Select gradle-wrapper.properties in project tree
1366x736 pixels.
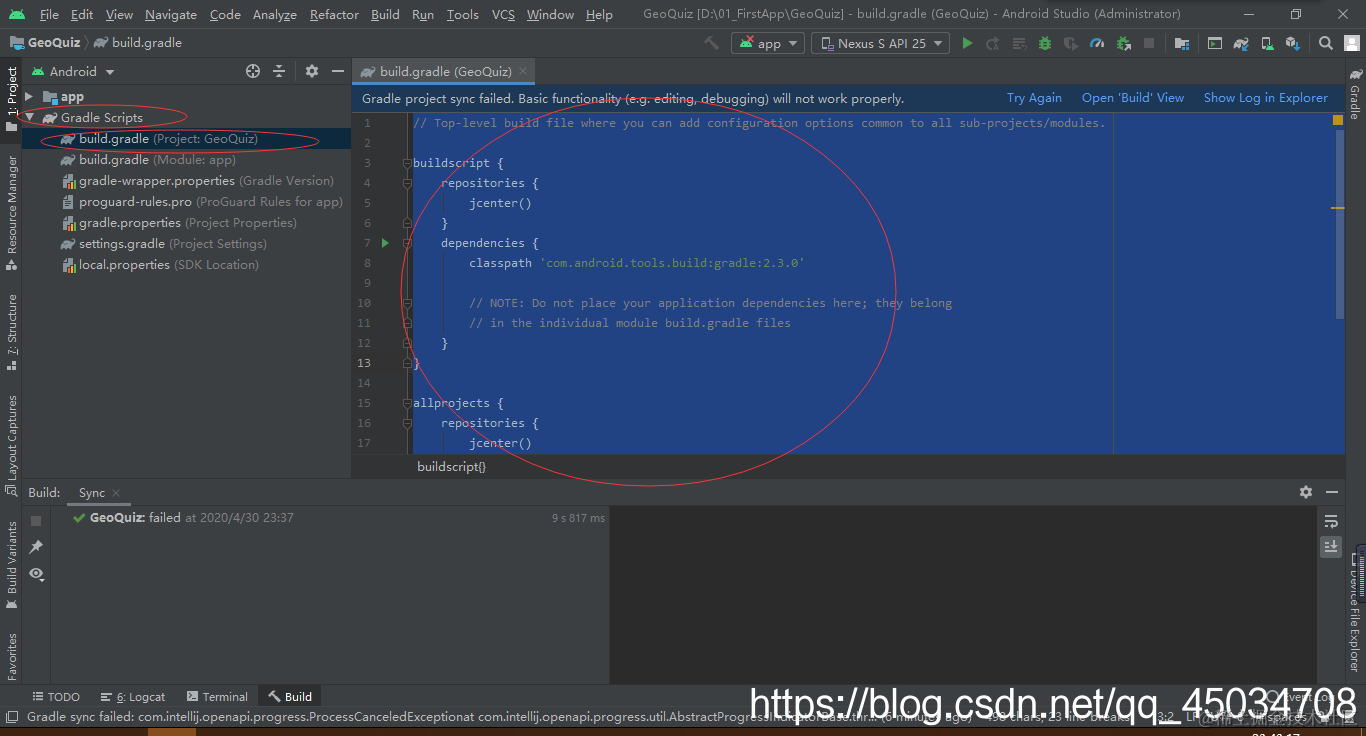(x=198, y=181)
